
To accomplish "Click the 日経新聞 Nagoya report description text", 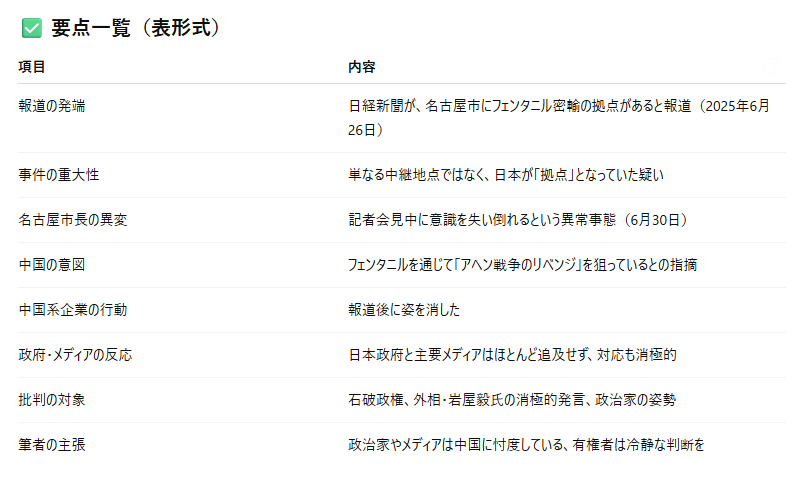I will click(x=559, y=118).
